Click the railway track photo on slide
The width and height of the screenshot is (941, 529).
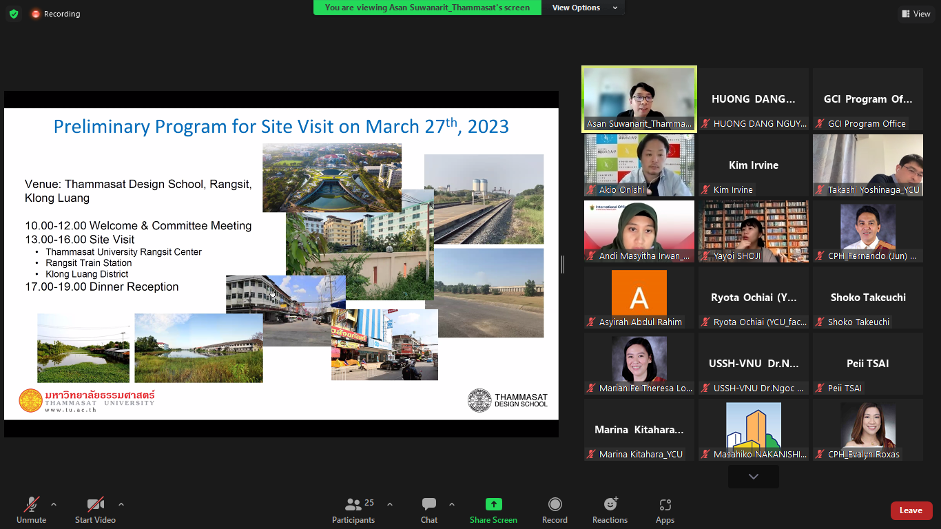(x=484, y=199)
